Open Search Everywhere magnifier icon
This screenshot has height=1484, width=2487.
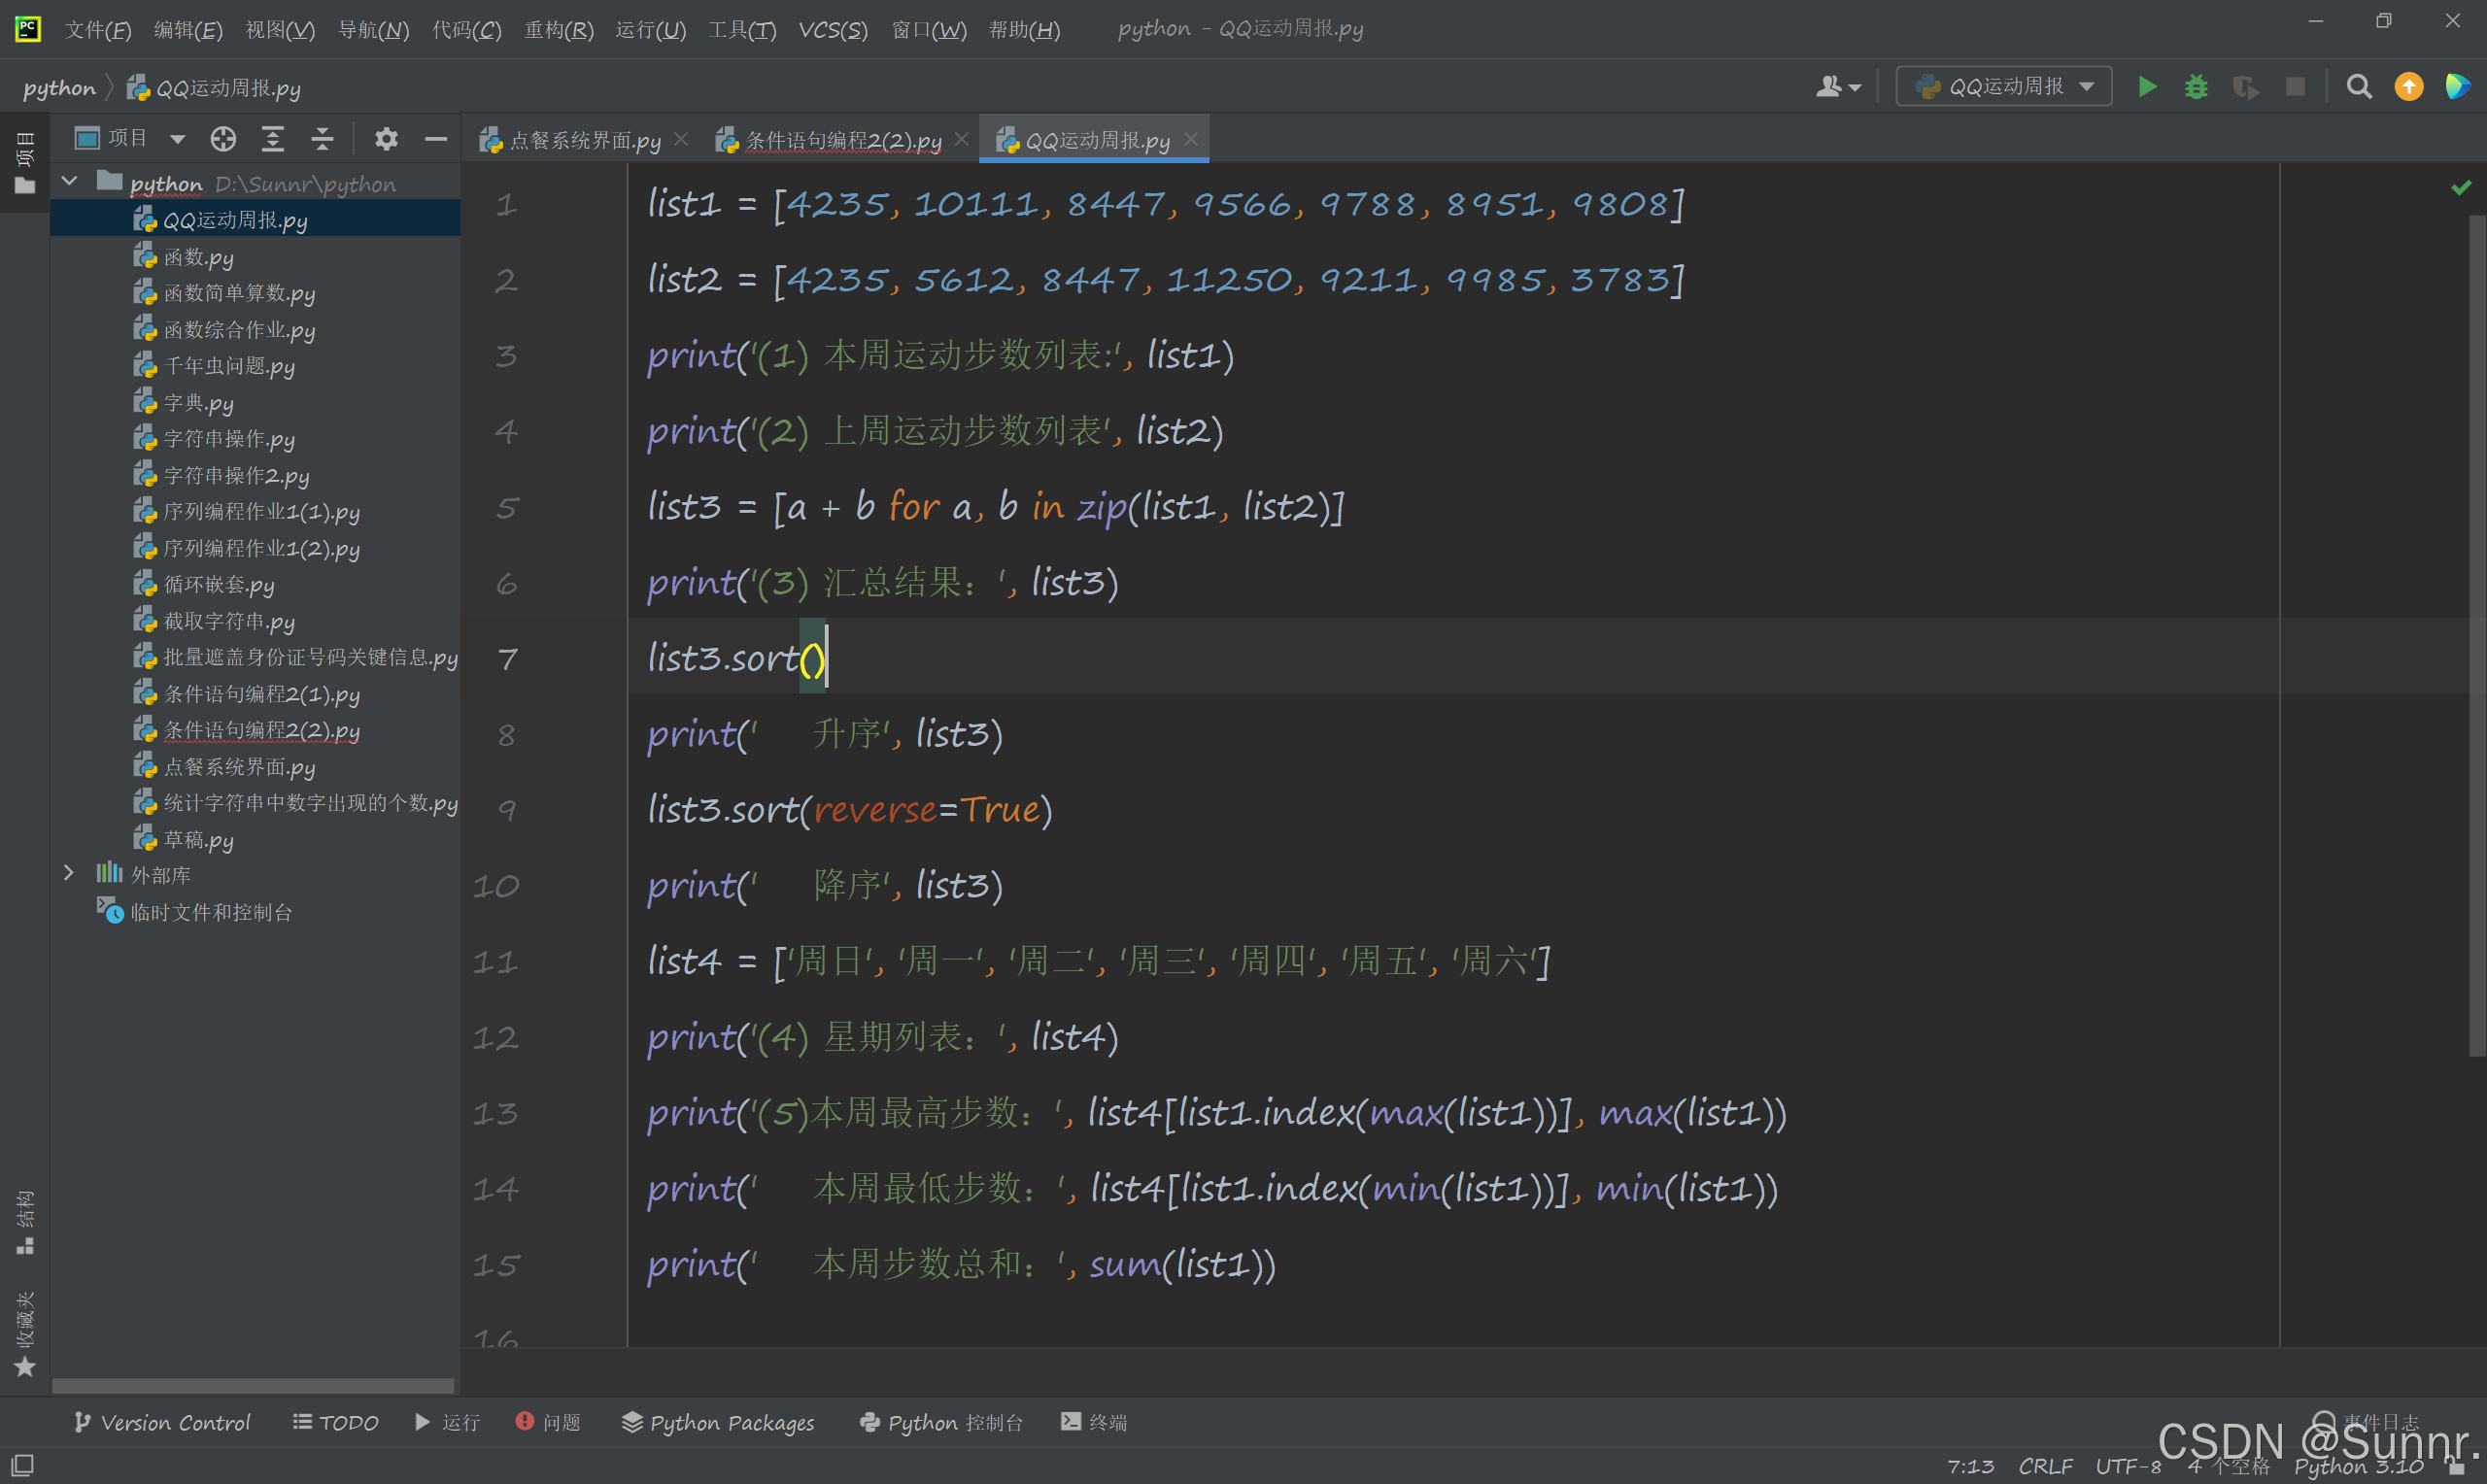tap(2359, 87)
